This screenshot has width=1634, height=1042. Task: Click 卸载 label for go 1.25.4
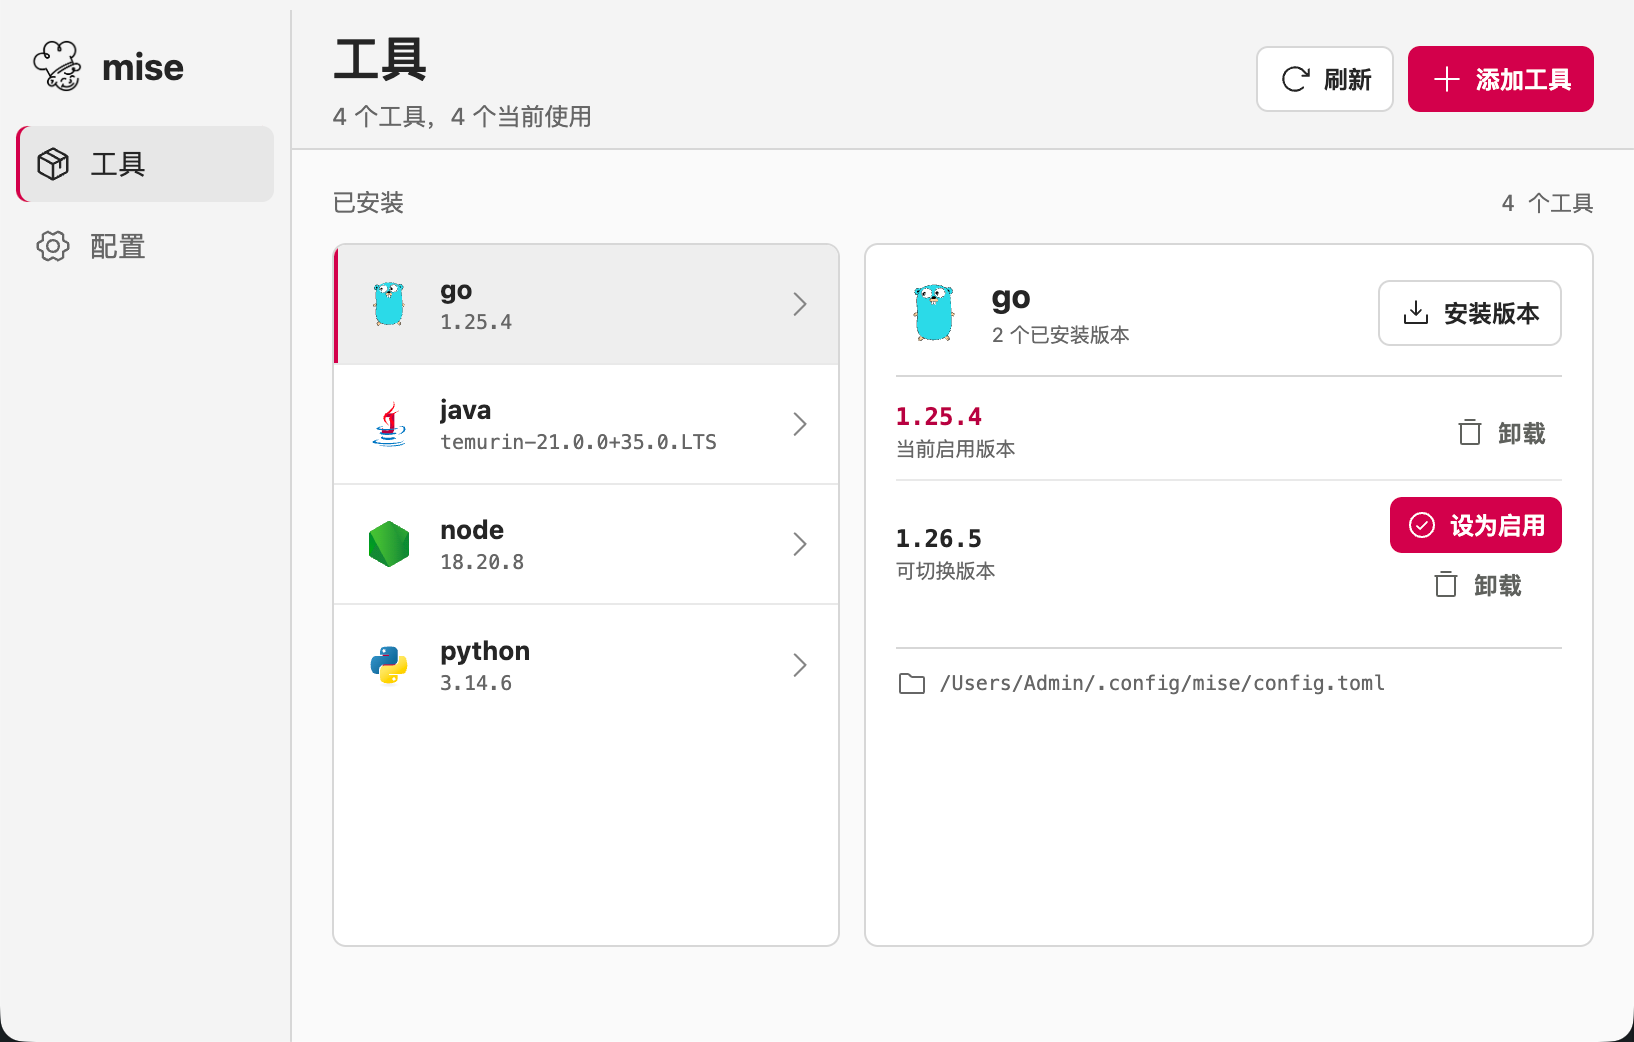pyautogui.click(x=1522, y=433)
